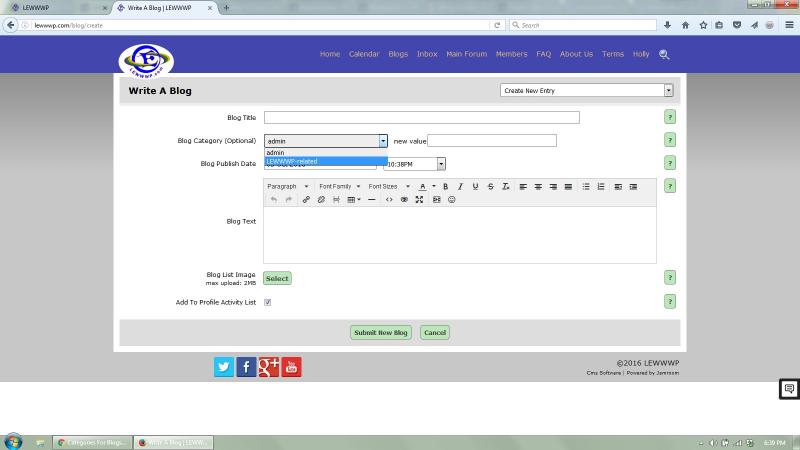The width and height of the screenshot is (800, 450).
Task: Apply italic formatting in blog editor
Action: (x=460, y=187)
